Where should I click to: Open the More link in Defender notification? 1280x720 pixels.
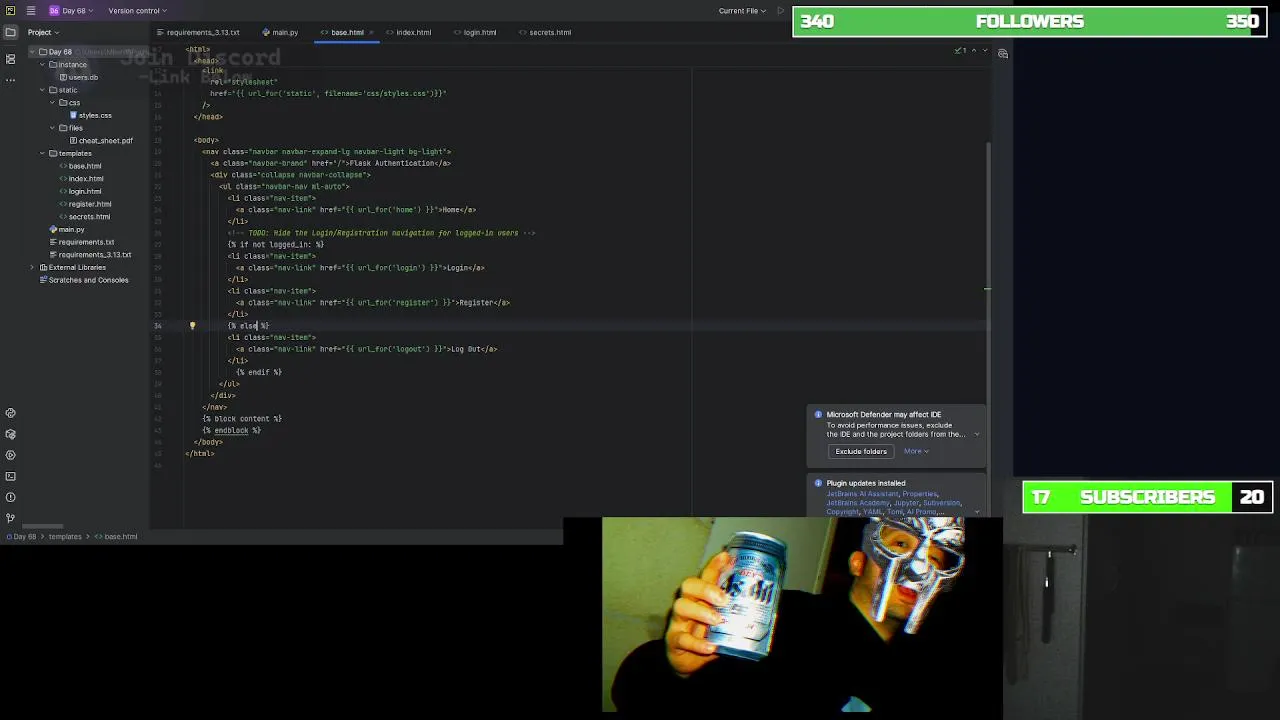[x=916, y=451]
